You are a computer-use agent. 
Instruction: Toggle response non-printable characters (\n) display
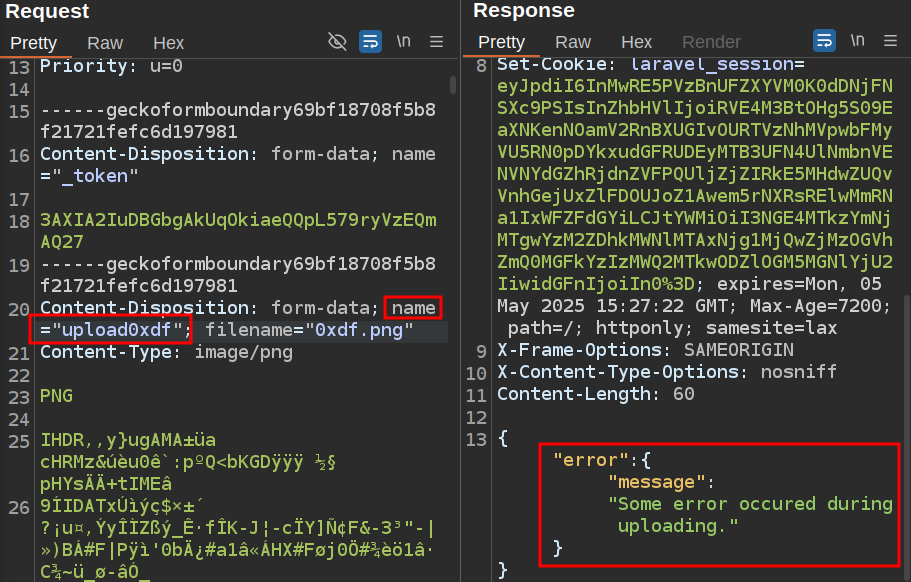857,42
